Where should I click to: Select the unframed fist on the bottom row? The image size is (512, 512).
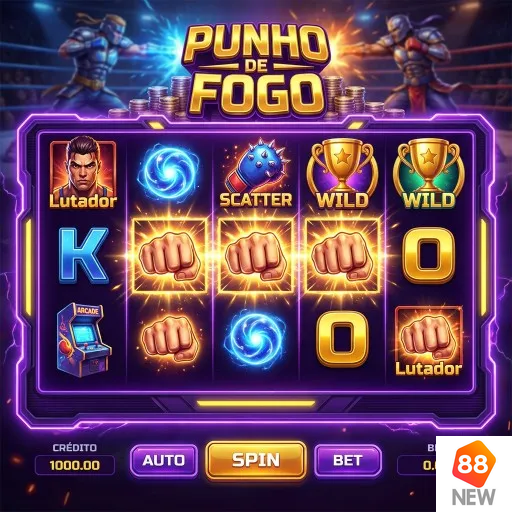[x=170, y=339]
